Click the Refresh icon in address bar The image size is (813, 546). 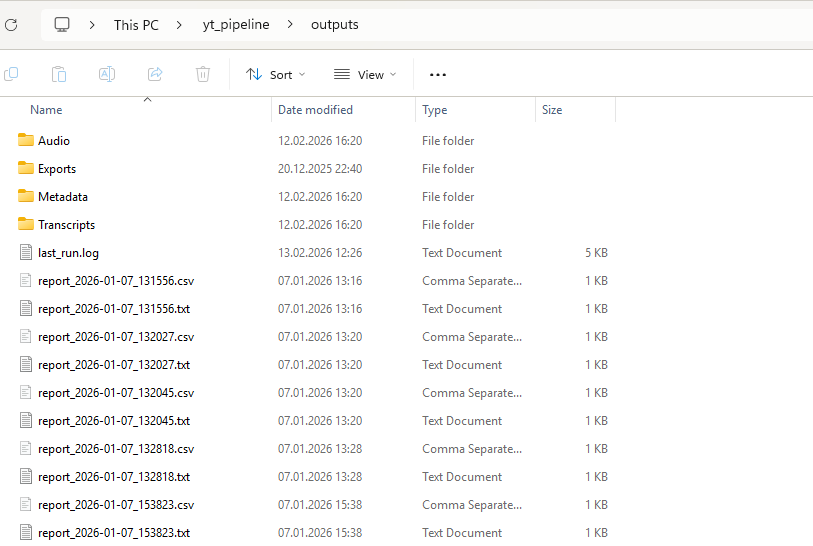(x=11, y=24)
